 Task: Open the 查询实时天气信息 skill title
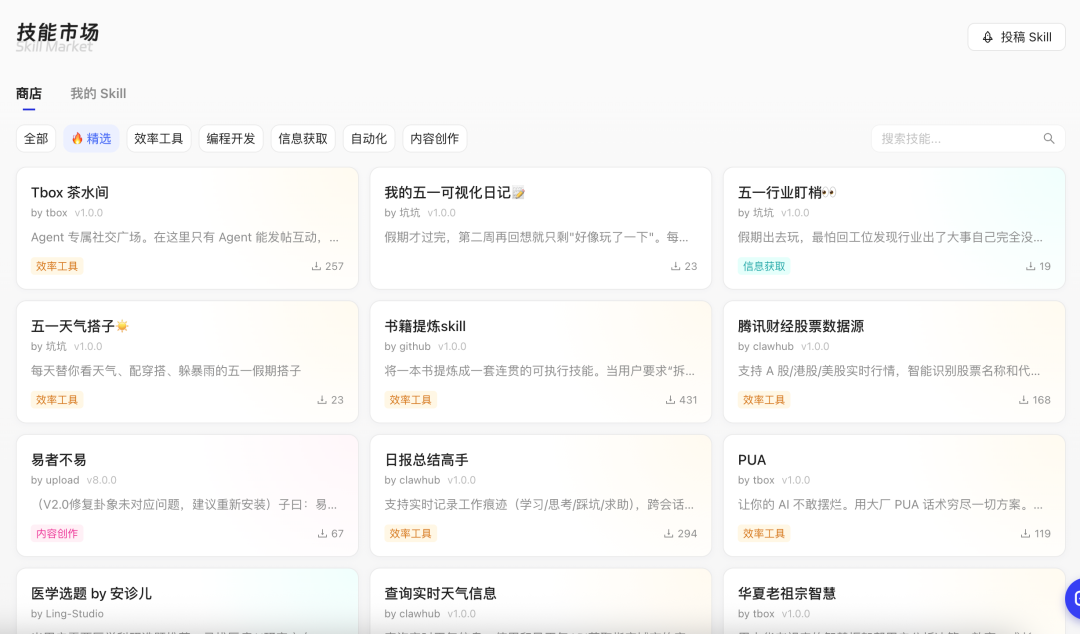pos(440,594)
